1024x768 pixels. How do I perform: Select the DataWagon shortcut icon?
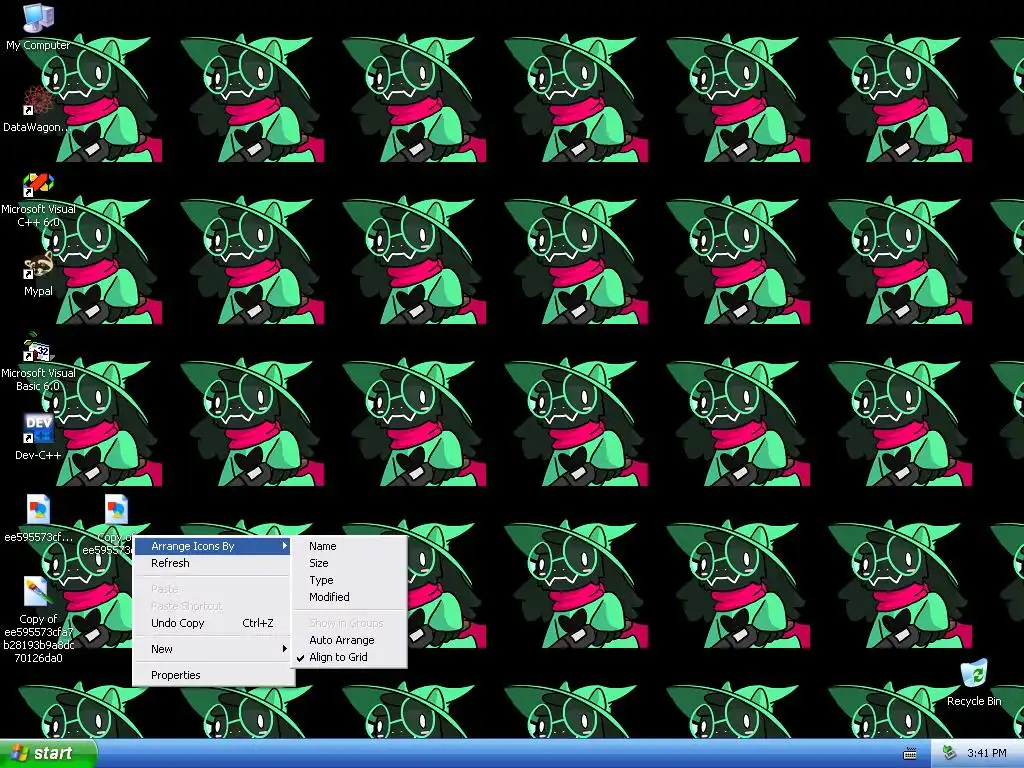pos(39,102)
